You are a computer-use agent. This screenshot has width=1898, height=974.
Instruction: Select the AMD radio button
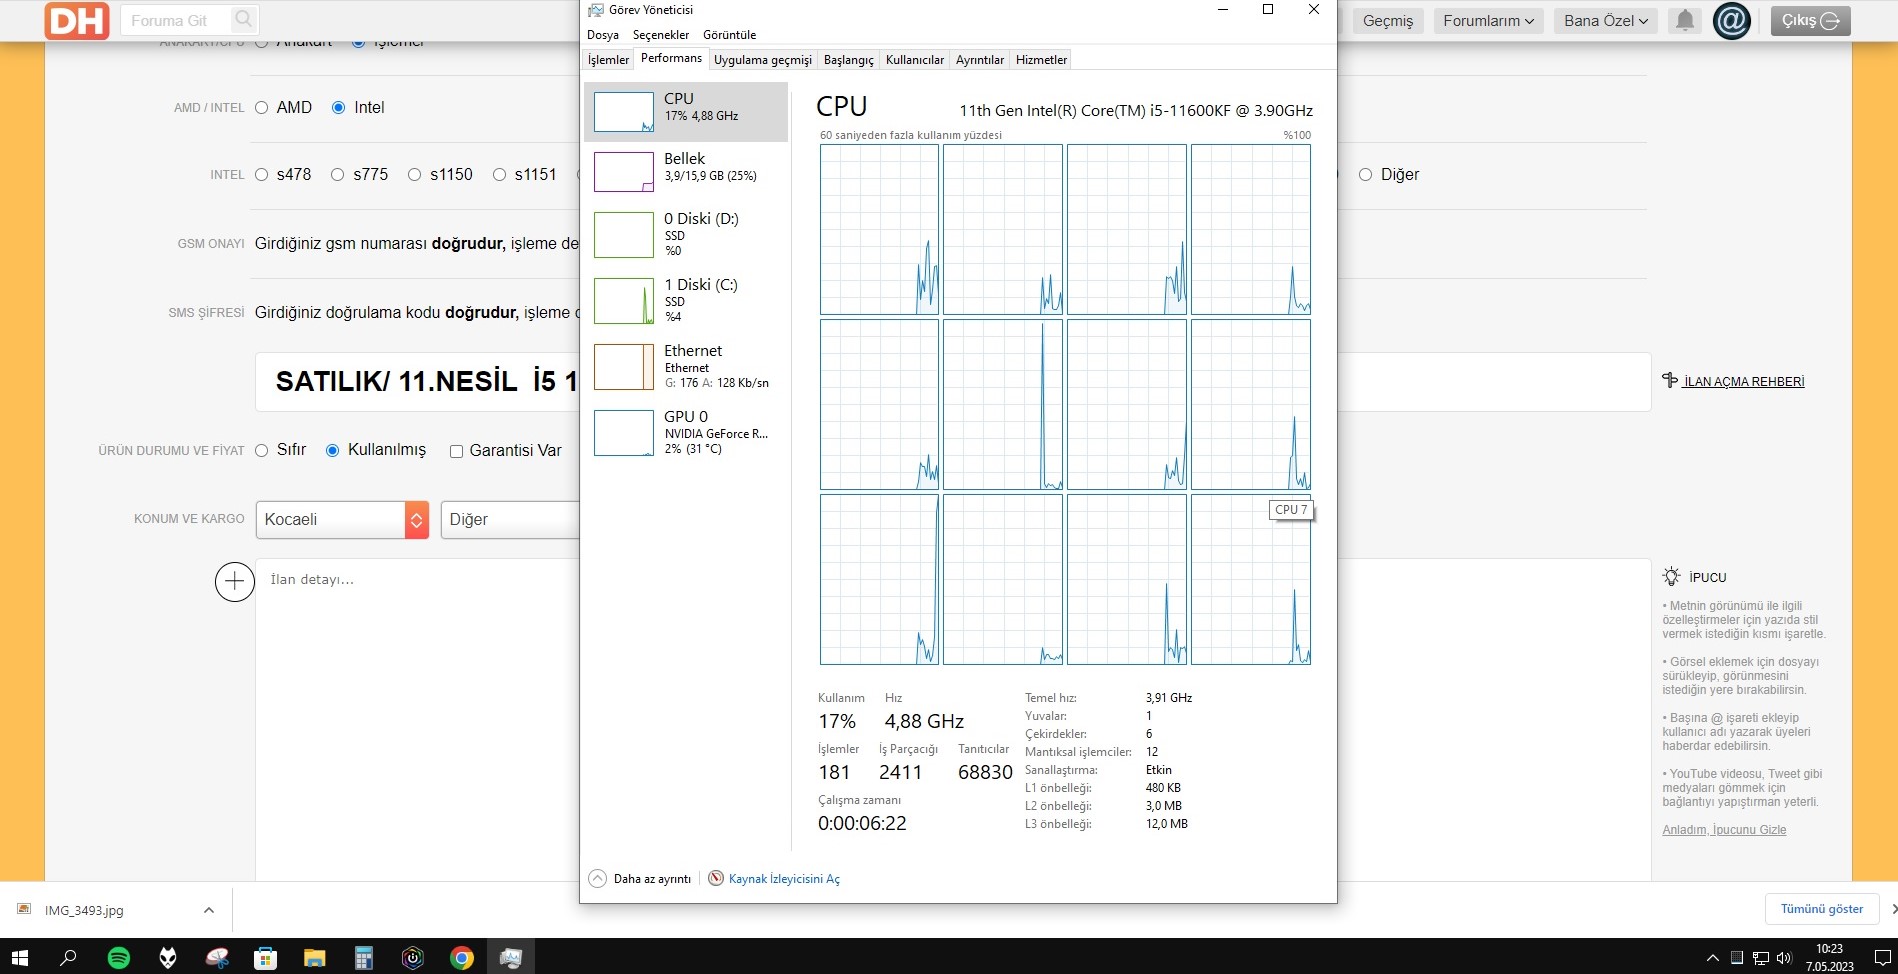coord(261,107)
